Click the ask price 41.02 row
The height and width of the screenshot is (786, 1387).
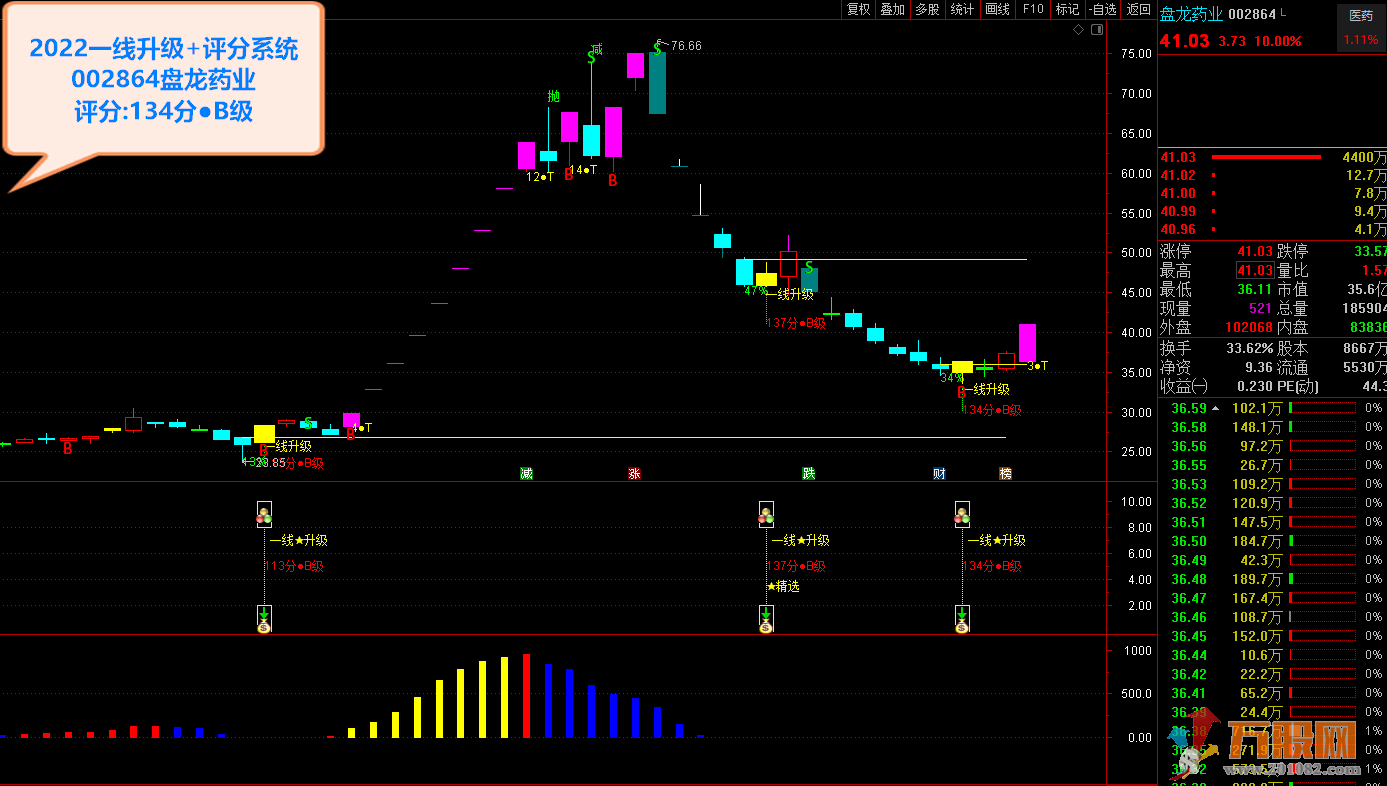1272,175
